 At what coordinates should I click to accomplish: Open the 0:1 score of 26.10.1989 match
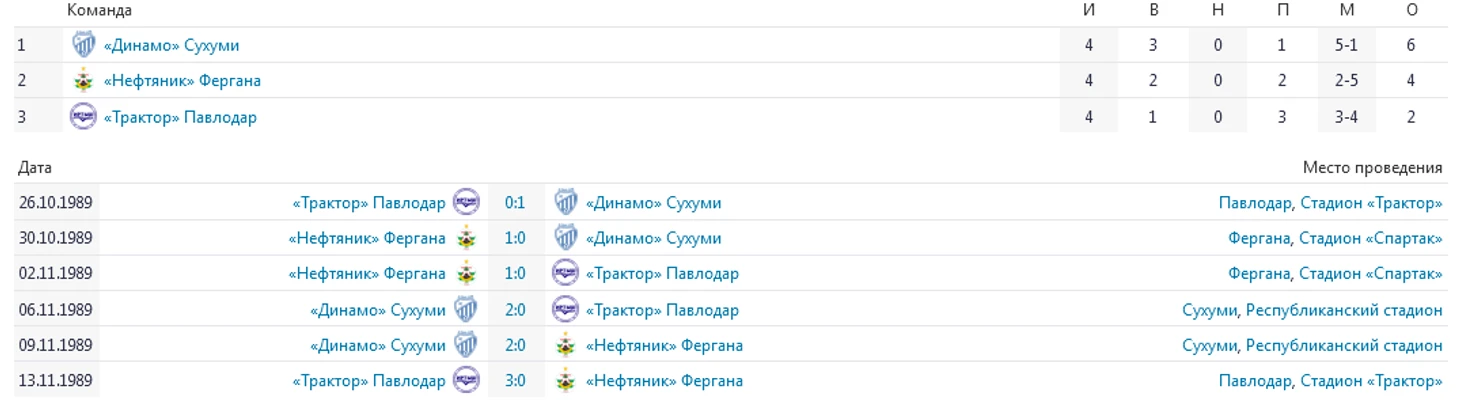click(x=515, y=203)
